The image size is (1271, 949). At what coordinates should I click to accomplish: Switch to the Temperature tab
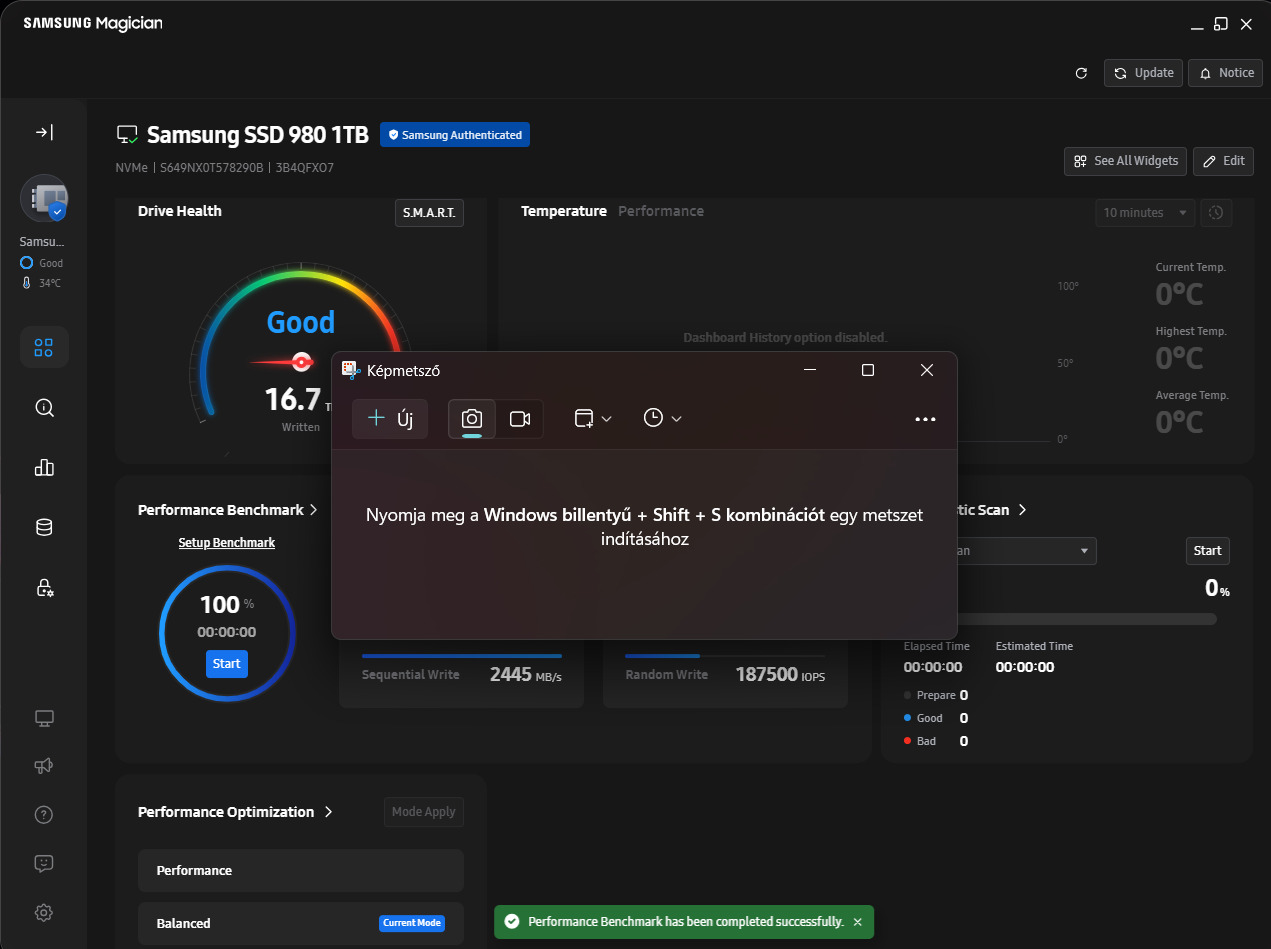[564, 211]
